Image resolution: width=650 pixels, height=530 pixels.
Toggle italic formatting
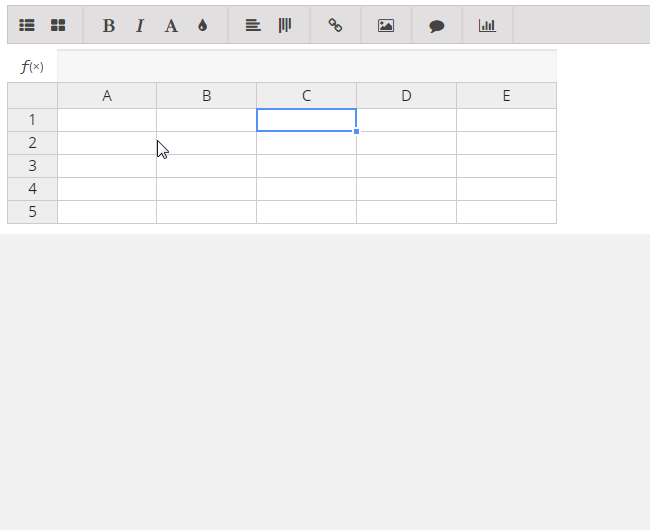[140, 26]
